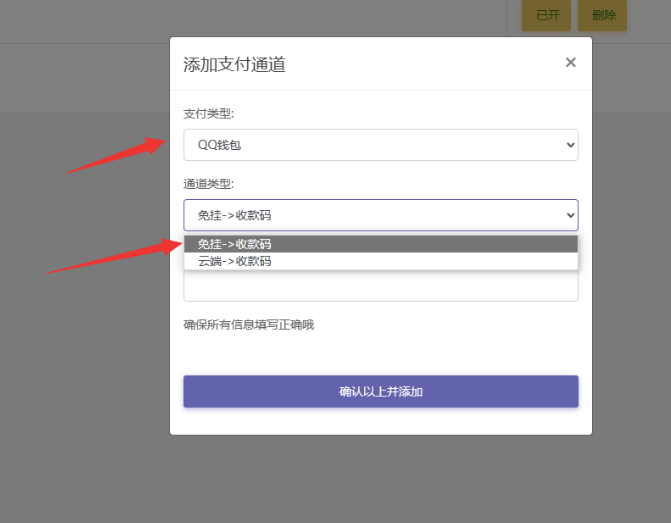
Task: Click the 通道类型 label
Action: [x=209, y=184]
